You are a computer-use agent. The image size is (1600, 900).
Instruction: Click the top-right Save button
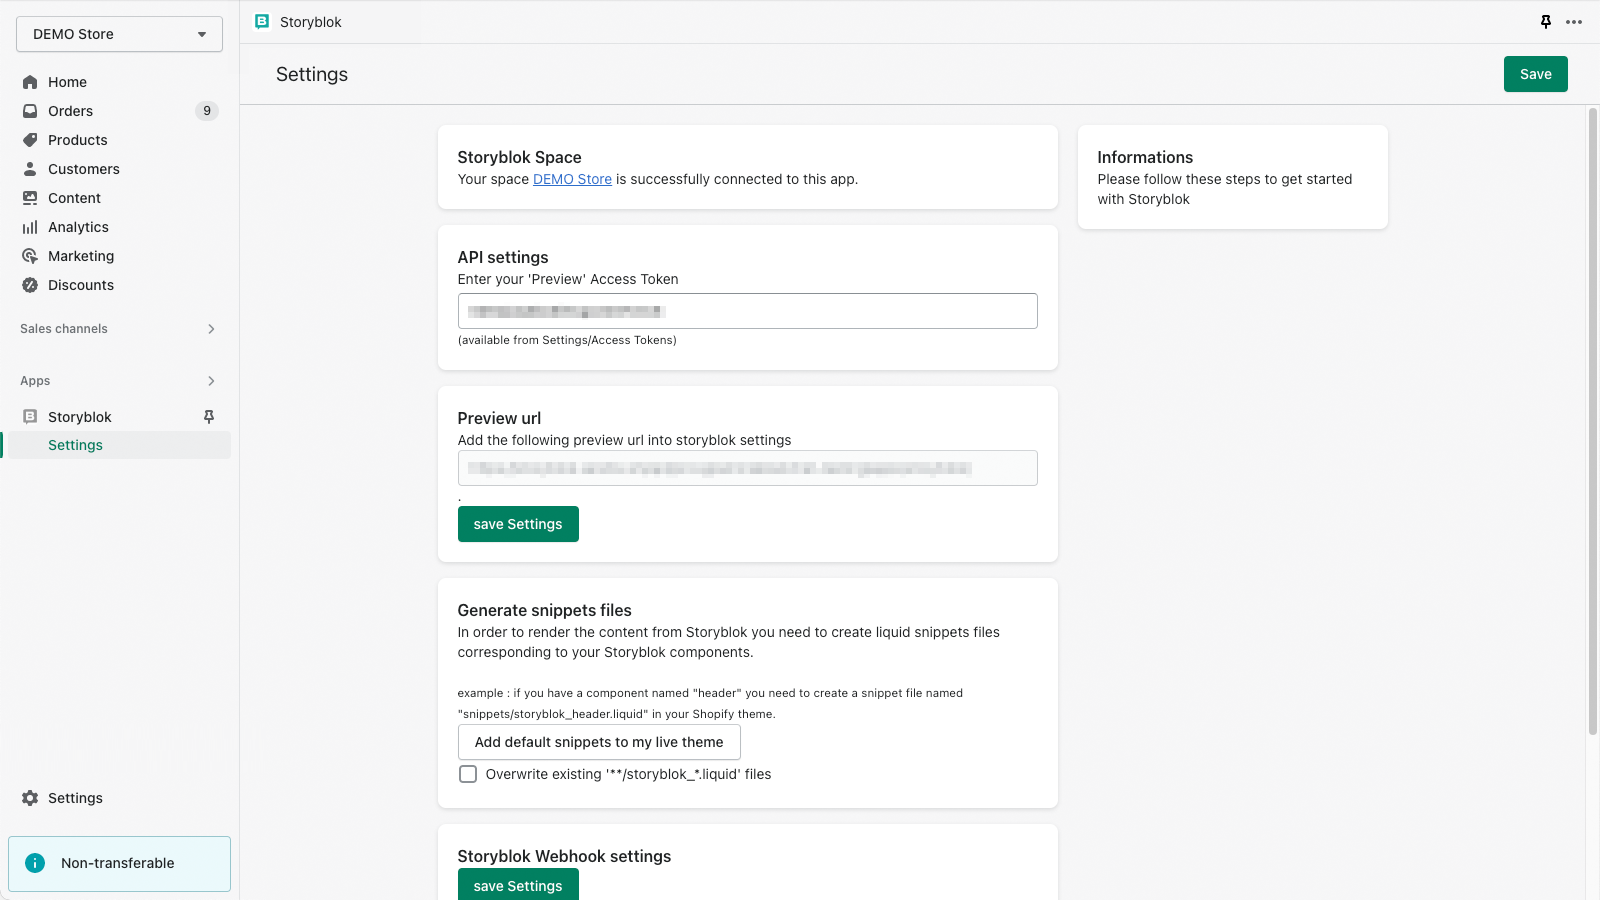tap(1535, 74)
